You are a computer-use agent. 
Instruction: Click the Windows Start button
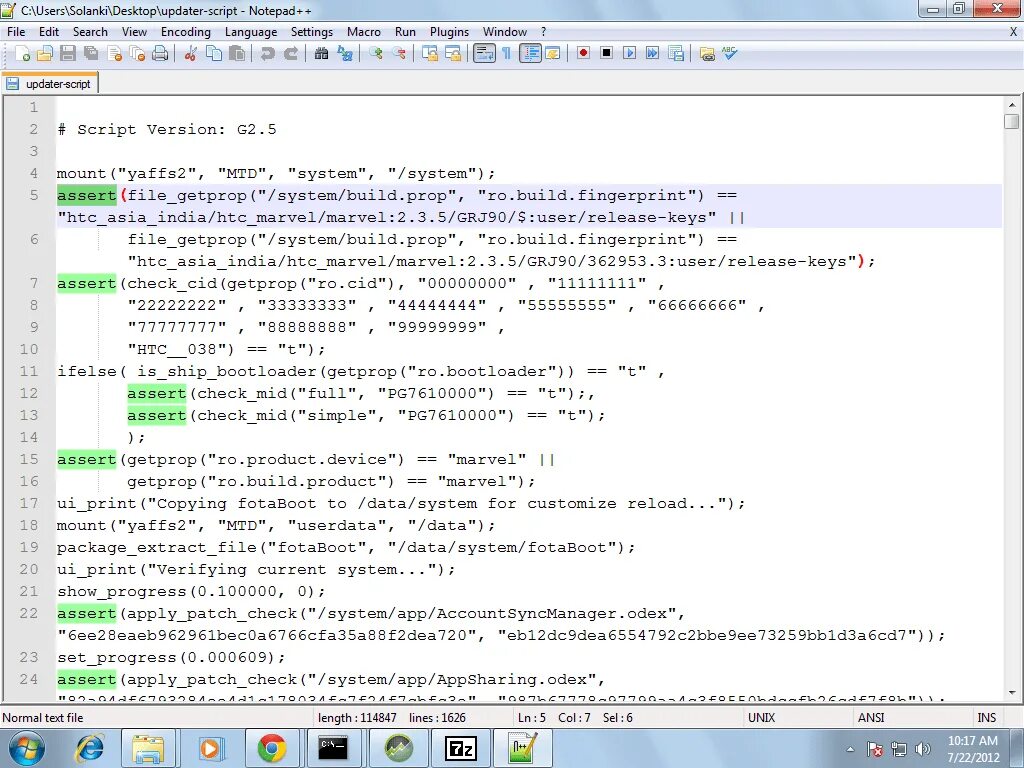pos(26,748)
